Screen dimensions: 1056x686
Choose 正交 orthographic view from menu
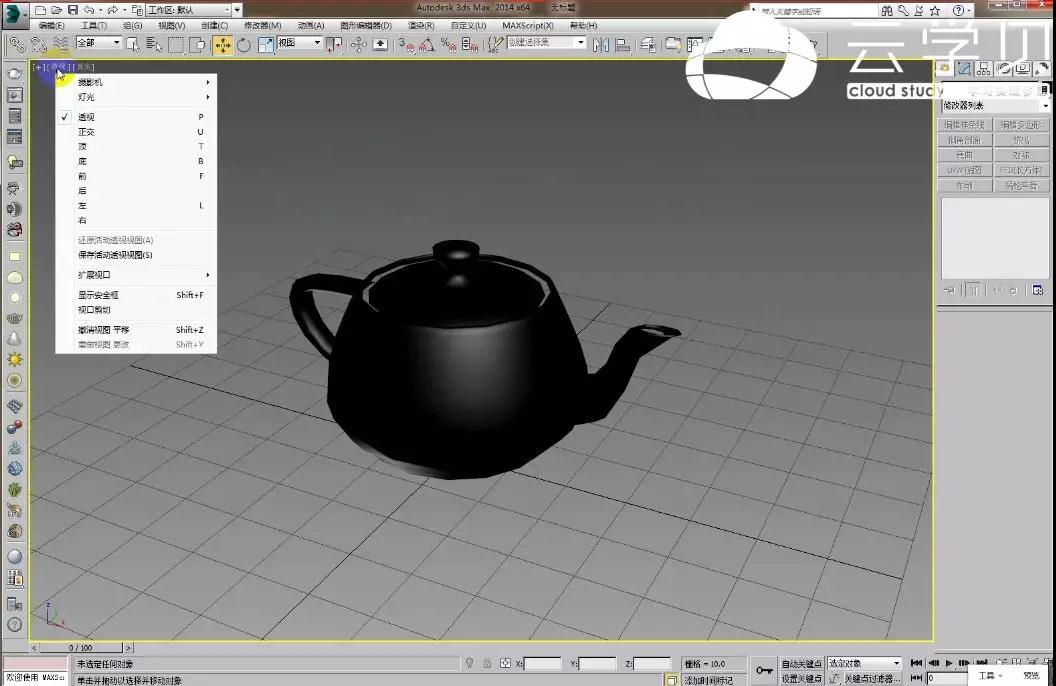pos(137,132)
